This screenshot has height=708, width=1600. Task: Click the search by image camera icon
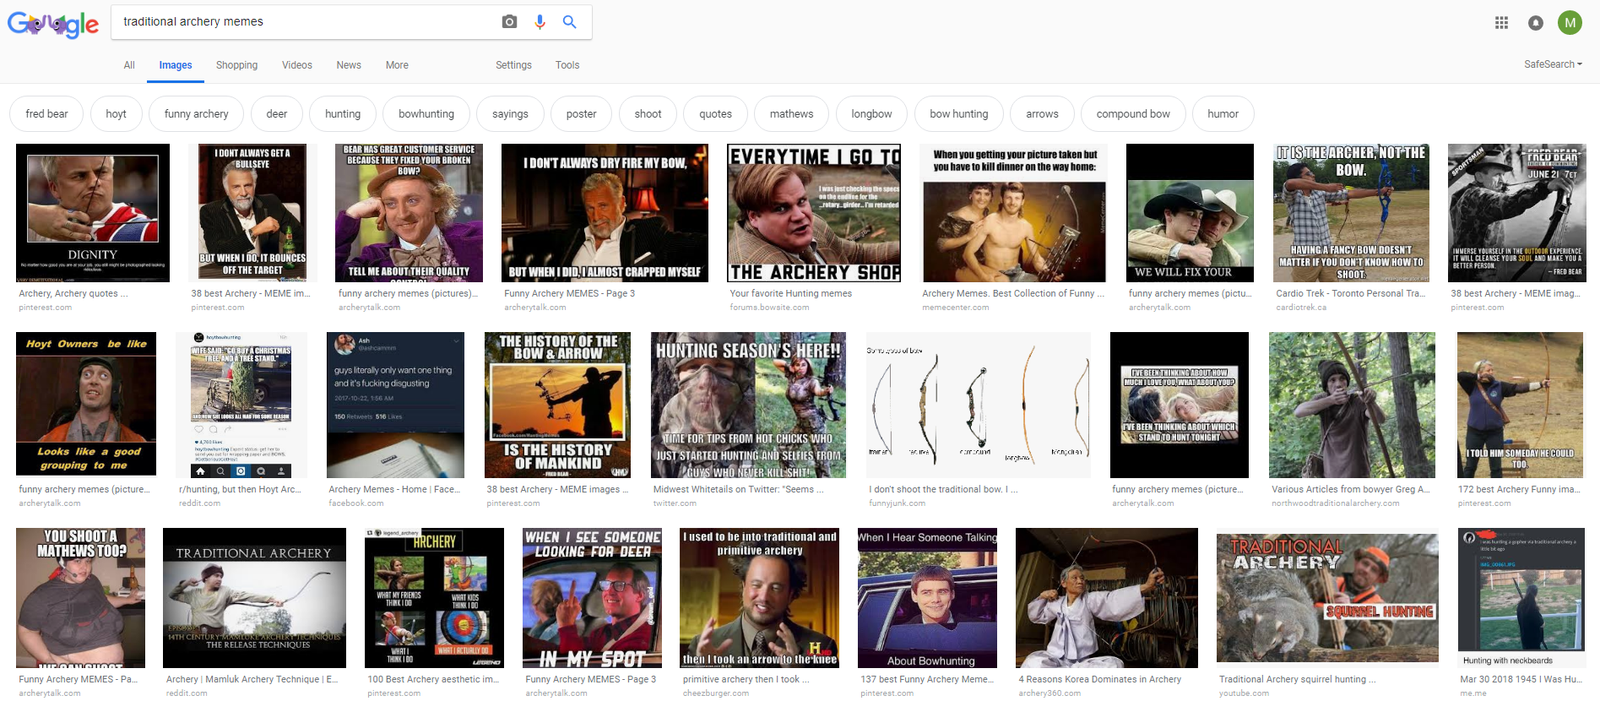point(509,22)
